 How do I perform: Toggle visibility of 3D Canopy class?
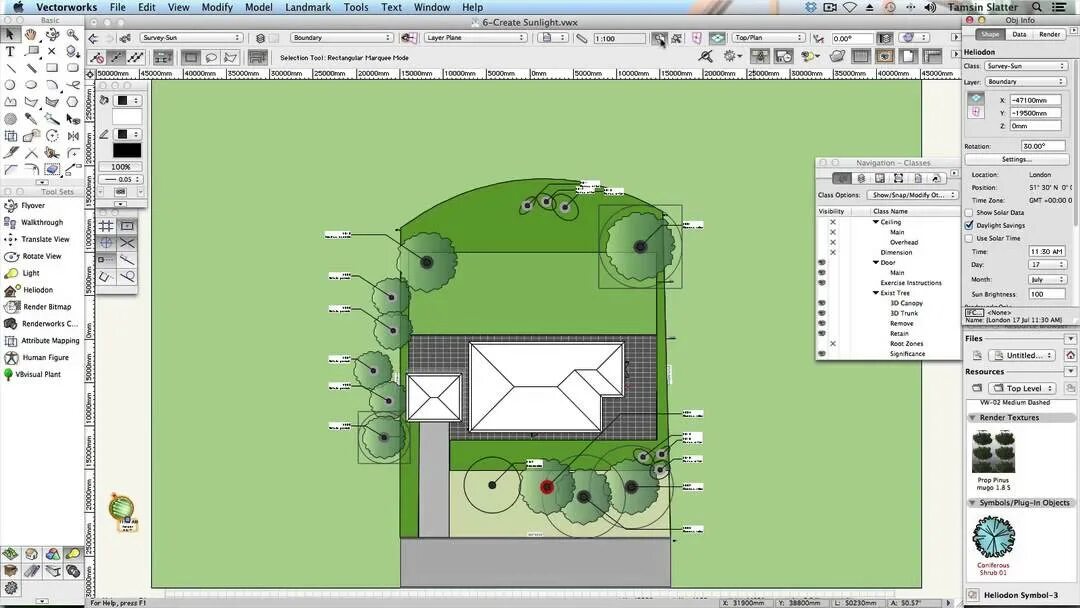[x=822, y=303]
